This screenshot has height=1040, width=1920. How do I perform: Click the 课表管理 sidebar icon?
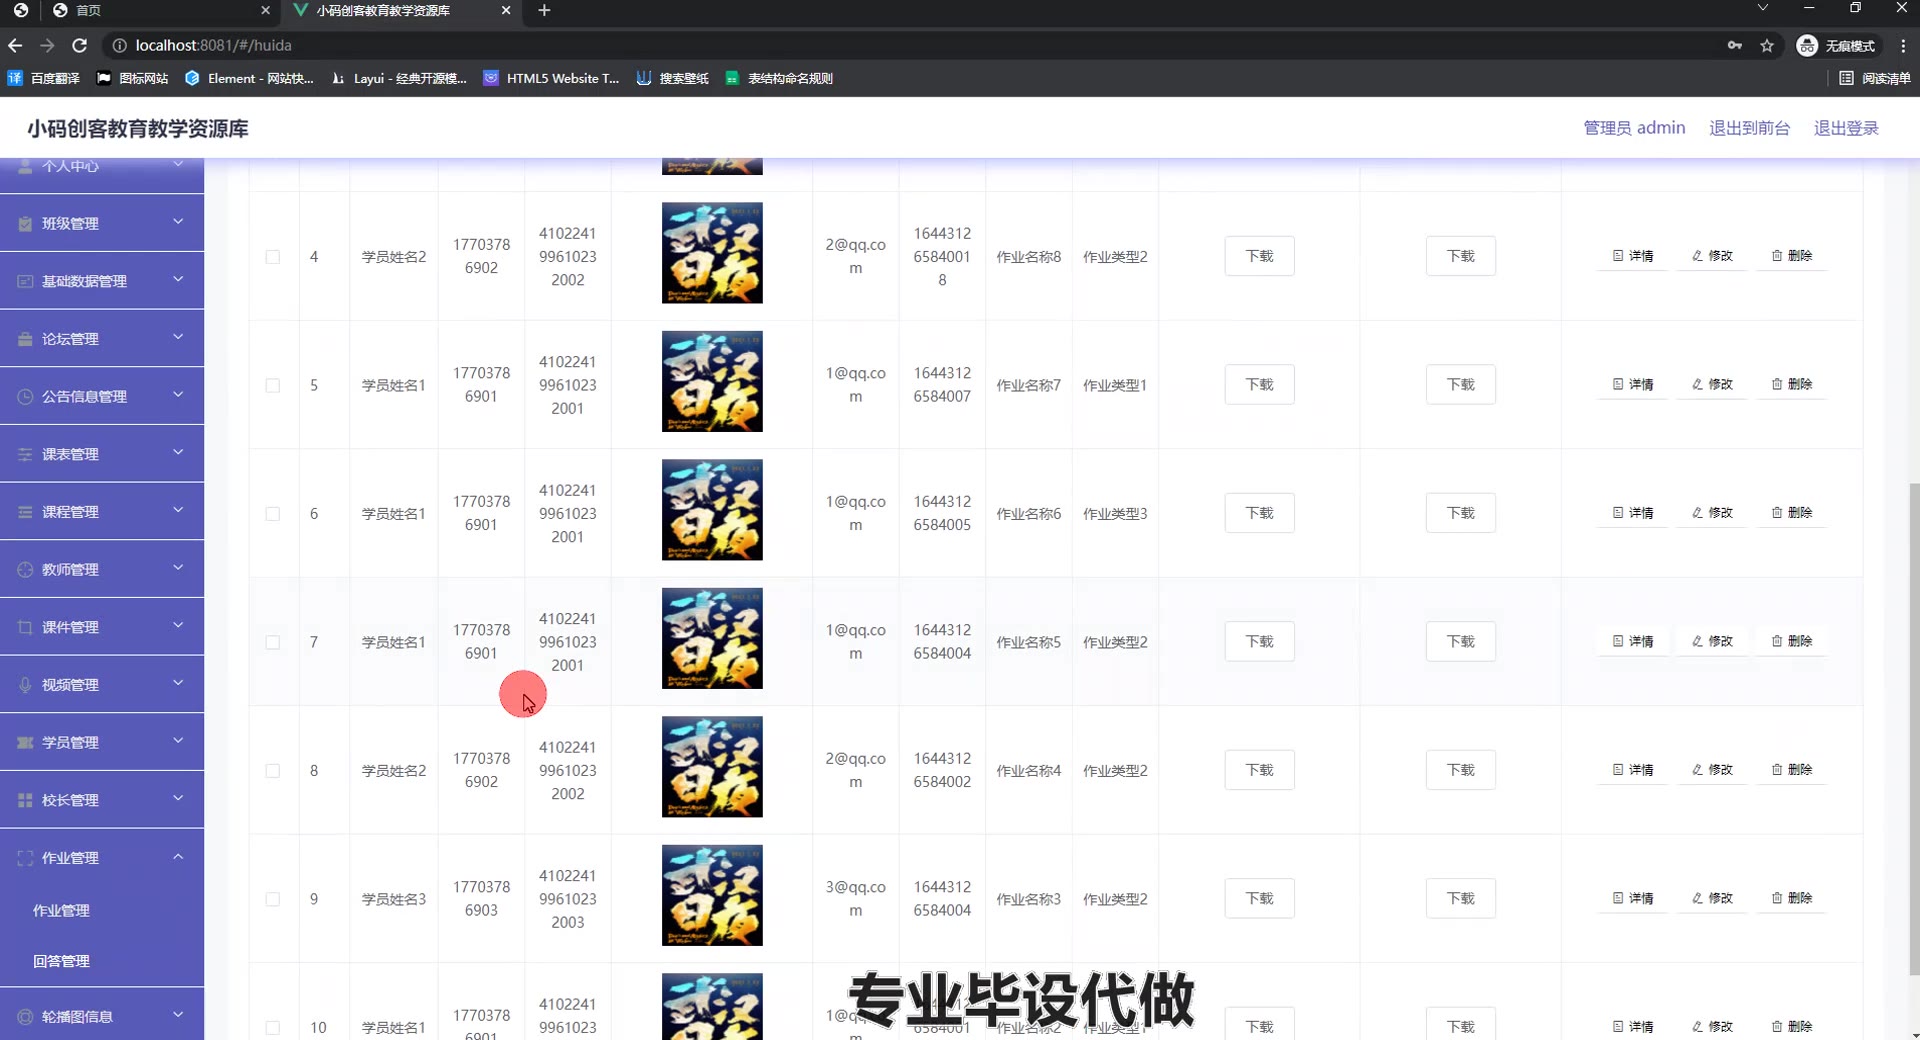tap(25, 455)
